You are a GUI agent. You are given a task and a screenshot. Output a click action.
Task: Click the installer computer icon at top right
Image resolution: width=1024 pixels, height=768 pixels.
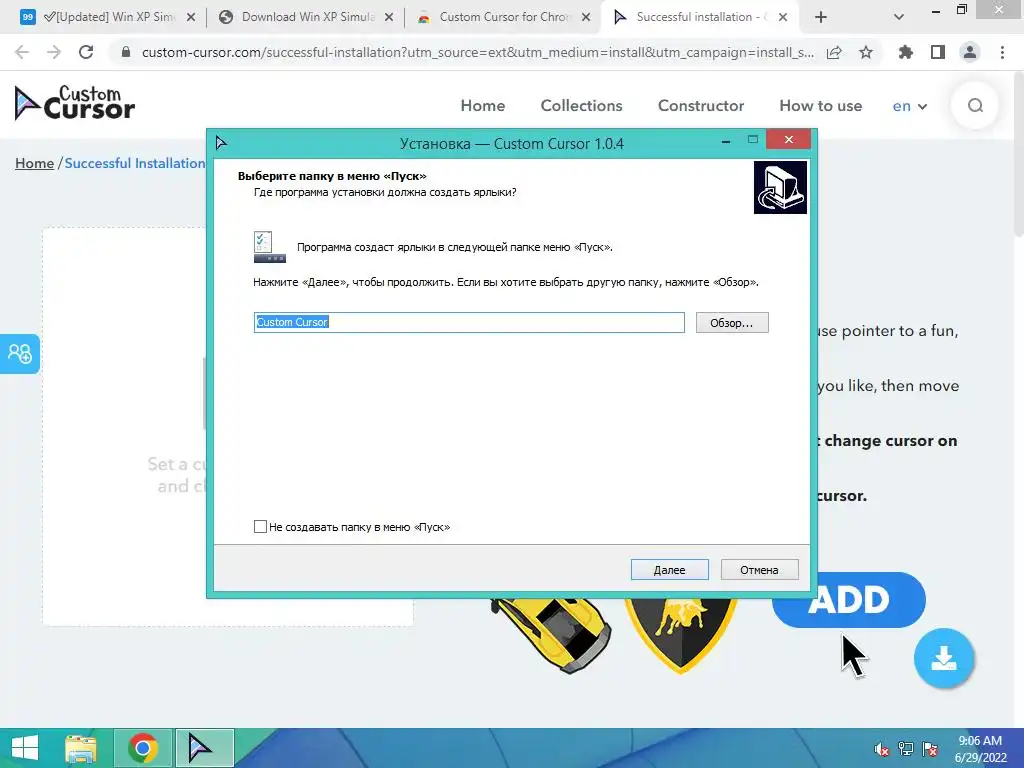[x=780, y=187]
